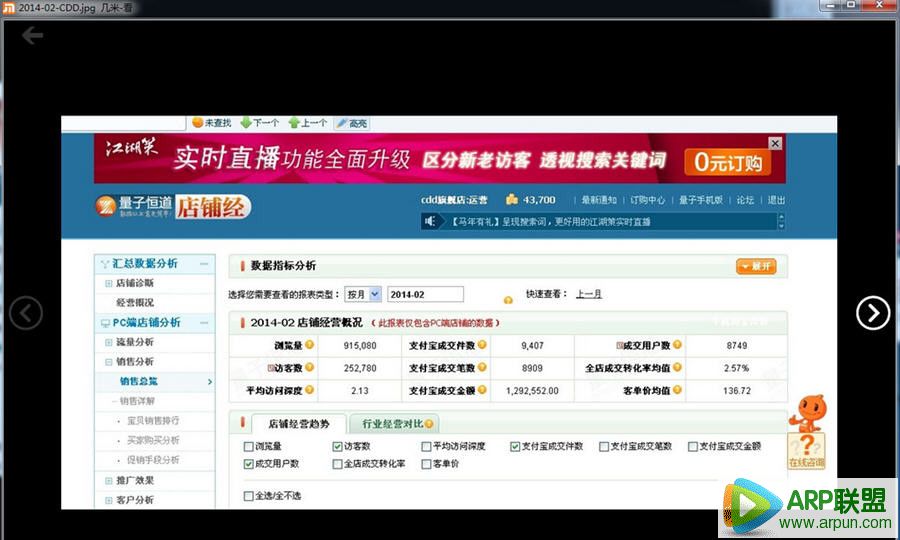Enable the 客单价 checkbox
This screenshot has width=900, height=540.
point(426,464)
